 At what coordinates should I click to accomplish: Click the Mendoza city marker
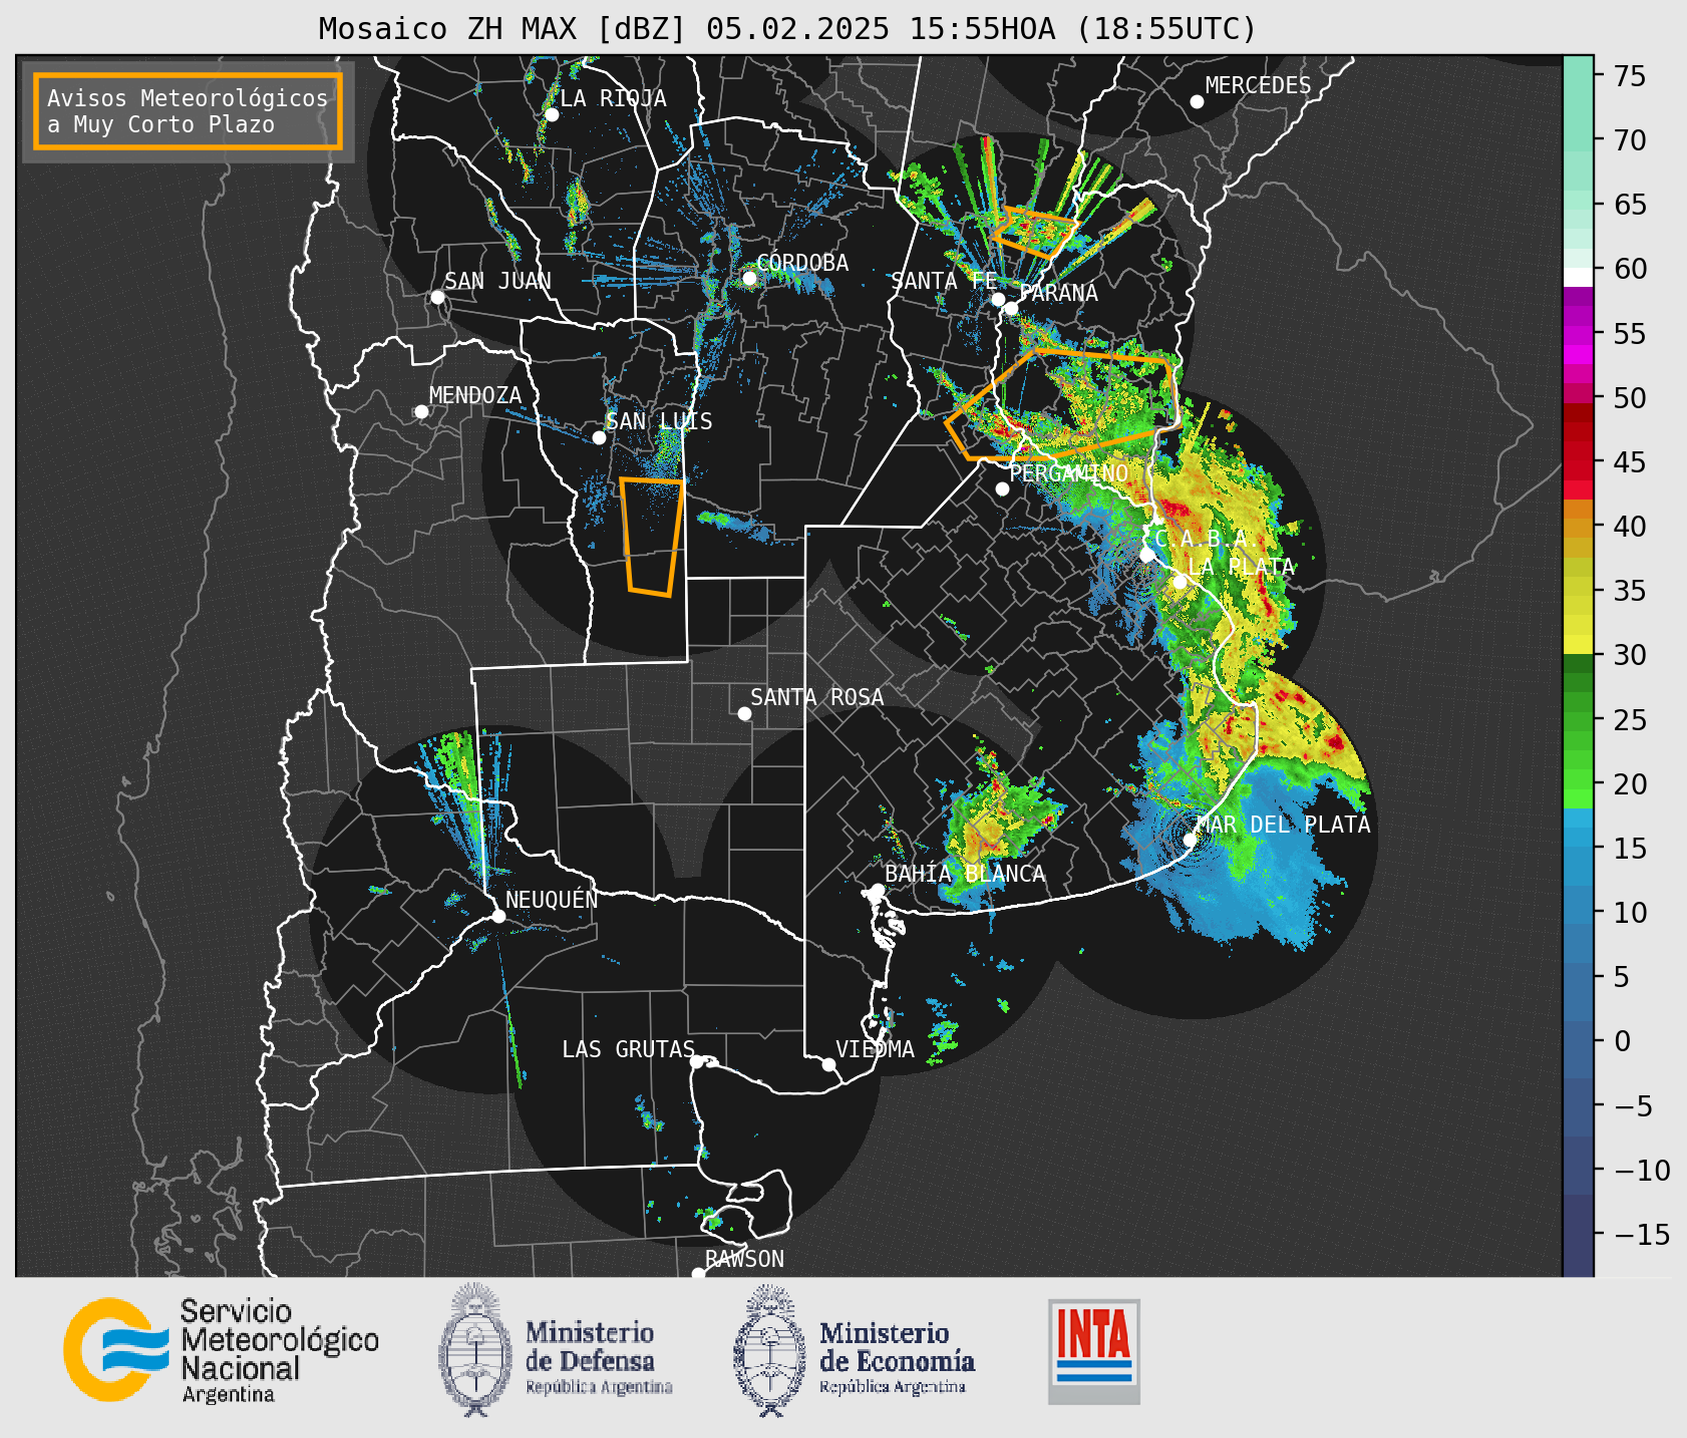[421, 412]
